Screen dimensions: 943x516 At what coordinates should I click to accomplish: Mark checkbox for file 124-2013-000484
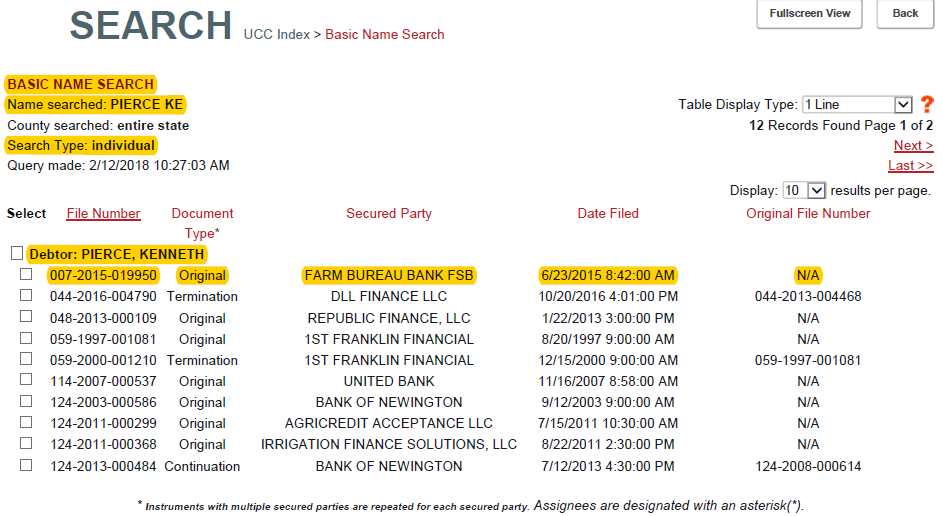point(26,465)
